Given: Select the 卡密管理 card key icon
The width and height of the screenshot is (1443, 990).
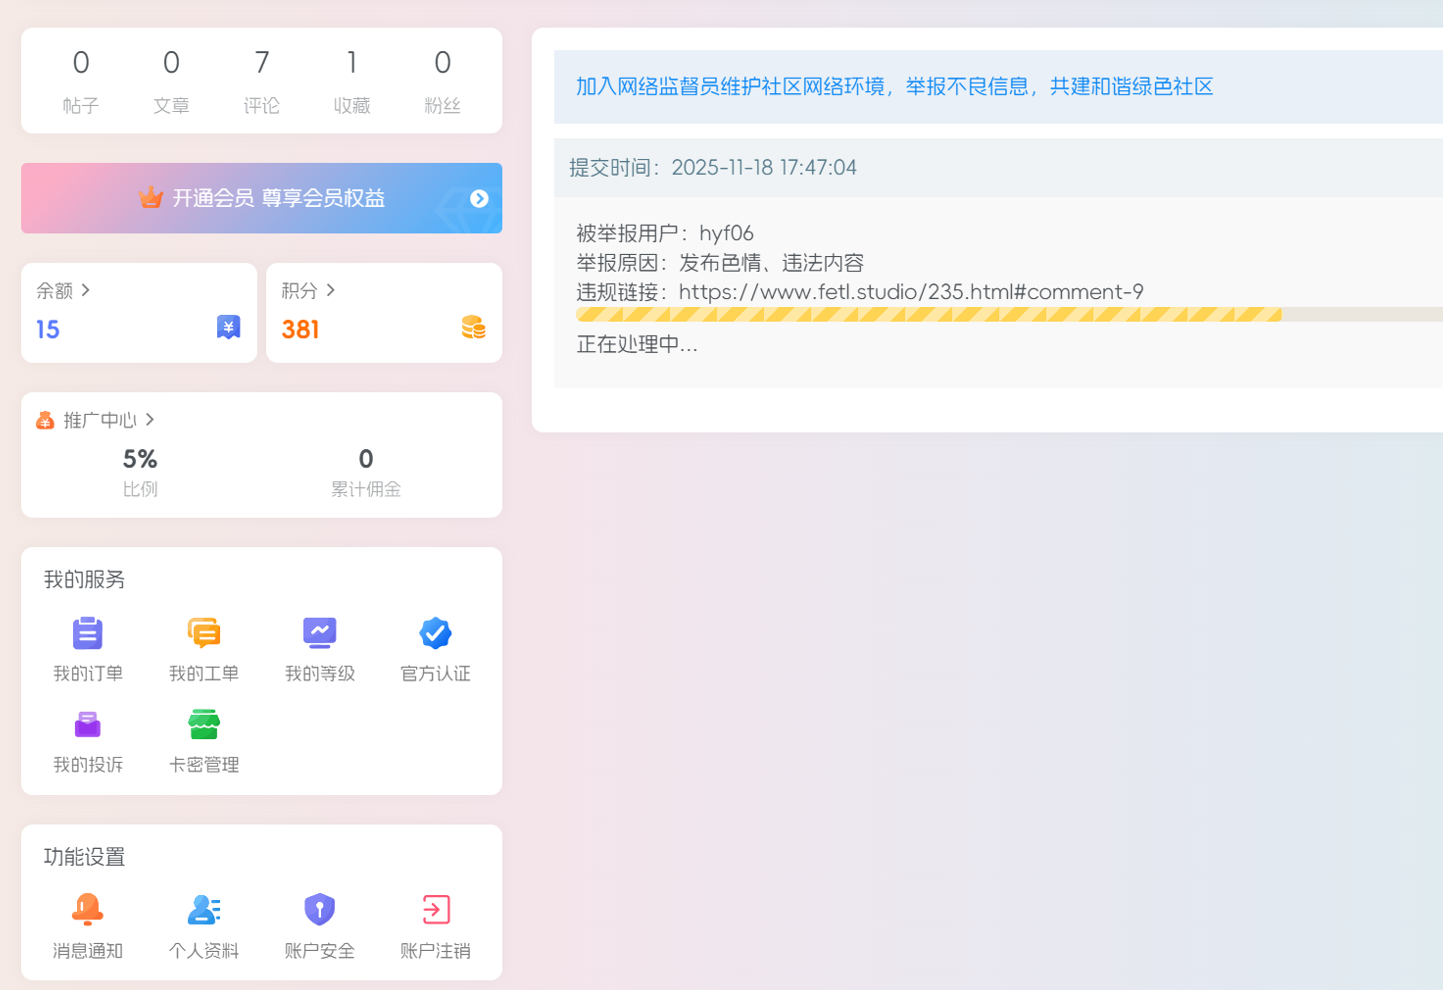Looking at the screenshot, I should [x=203, y=724].
